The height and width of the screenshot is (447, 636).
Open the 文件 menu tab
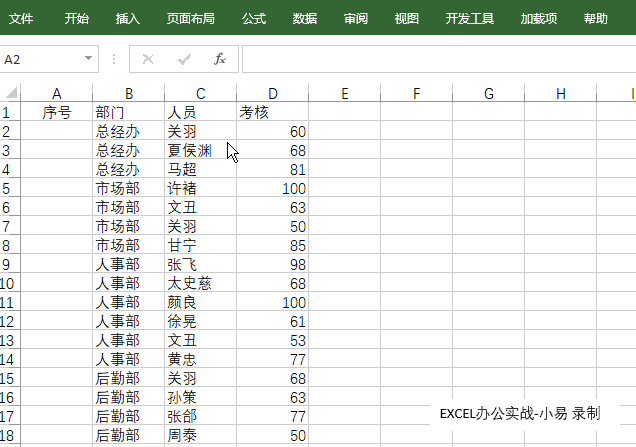[21, 18]
